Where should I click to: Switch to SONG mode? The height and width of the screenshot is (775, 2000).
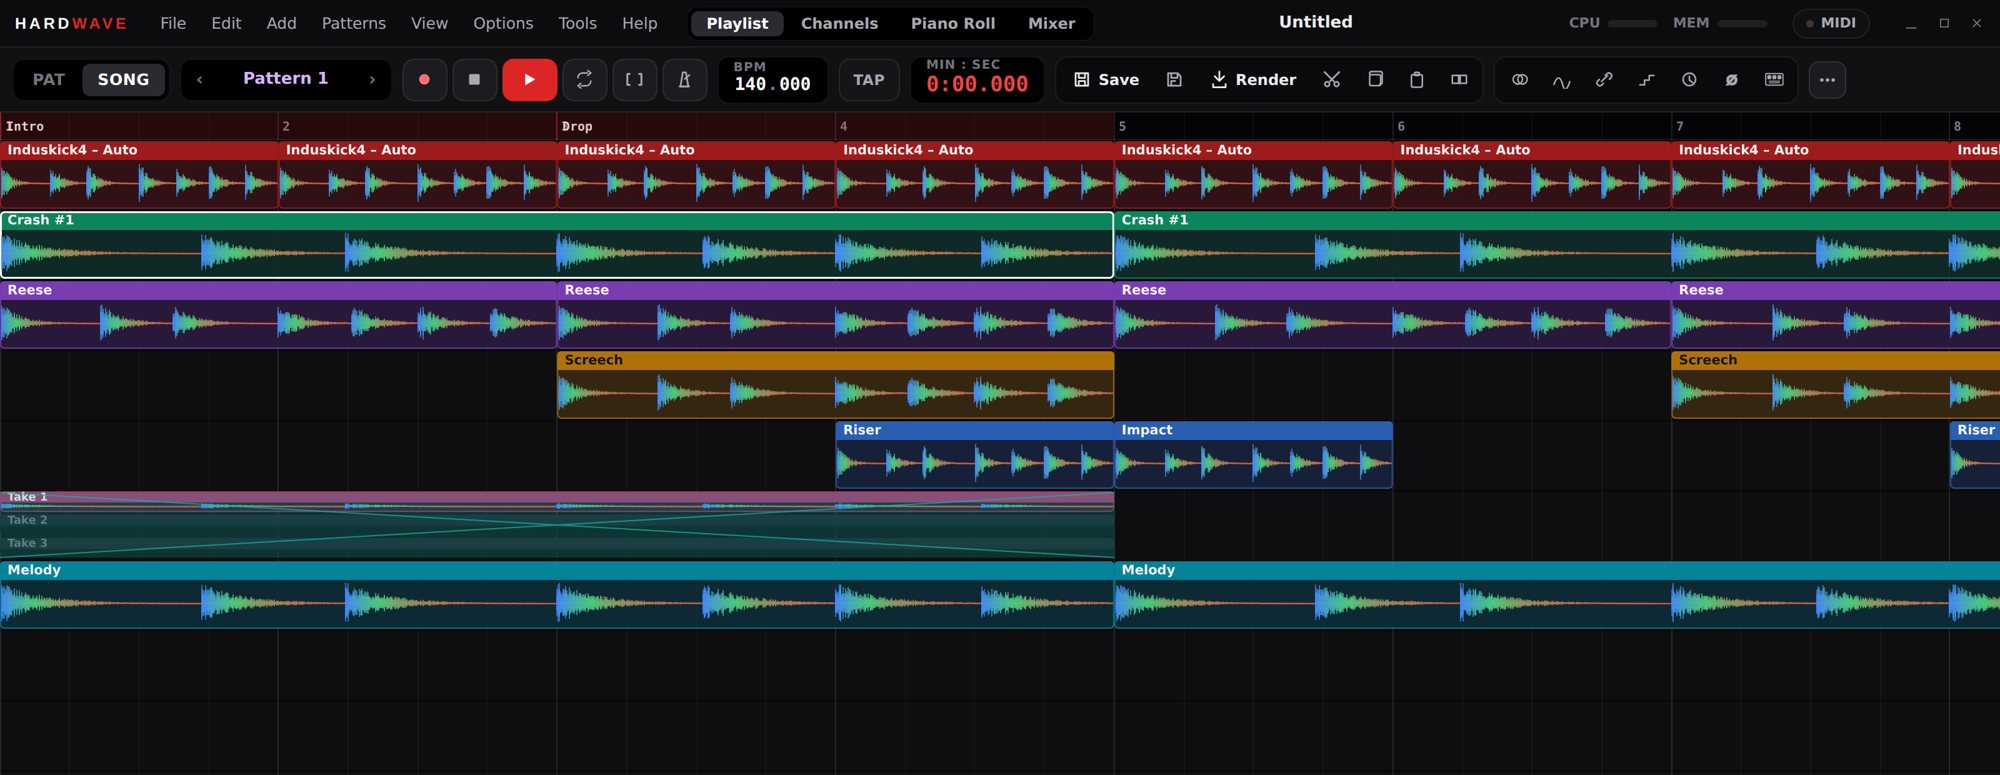point(123,80)
